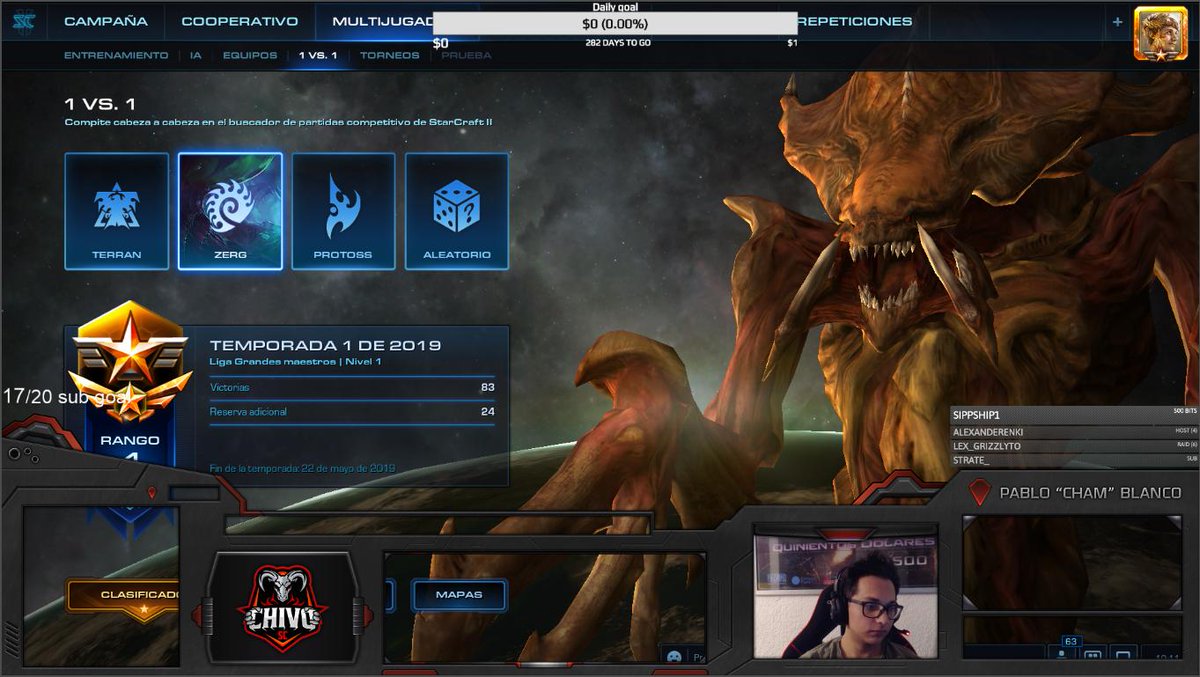Click Liga Grandes maestros Nivel 1 text
Image resolution: width=1200 pixels, height=677 pixels.
[x=296, y=361]
